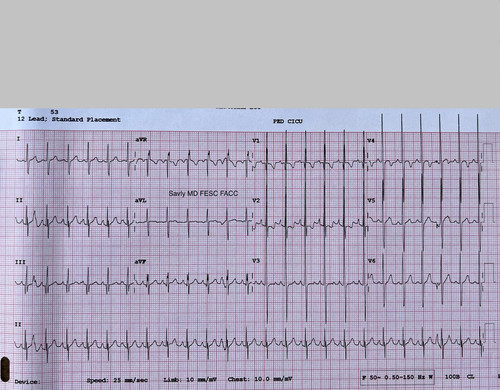Select the lead I label
This screenshot has width=500, height=390.
[18, 139]
